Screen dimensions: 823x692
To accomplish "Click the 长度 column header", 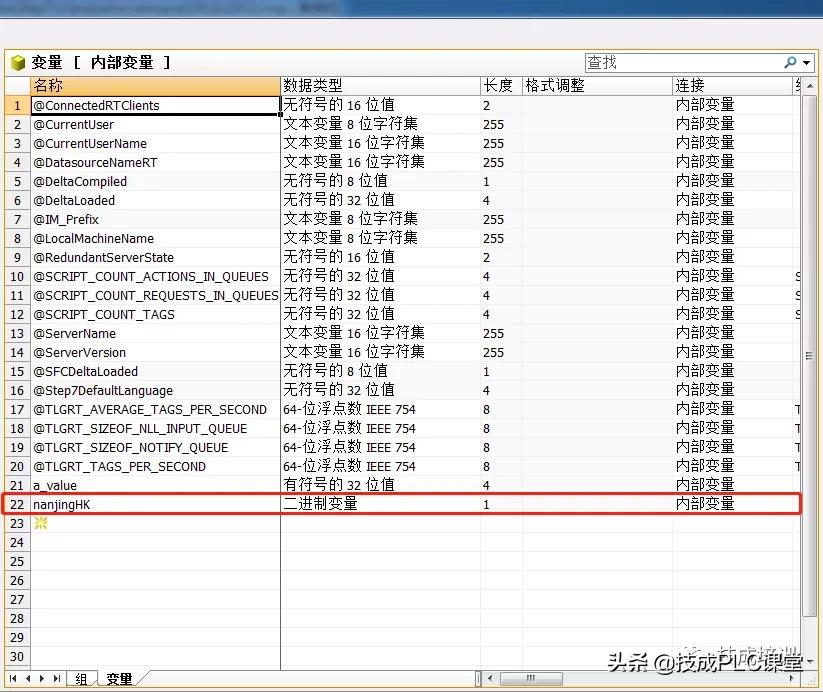I will coord(499,85).
